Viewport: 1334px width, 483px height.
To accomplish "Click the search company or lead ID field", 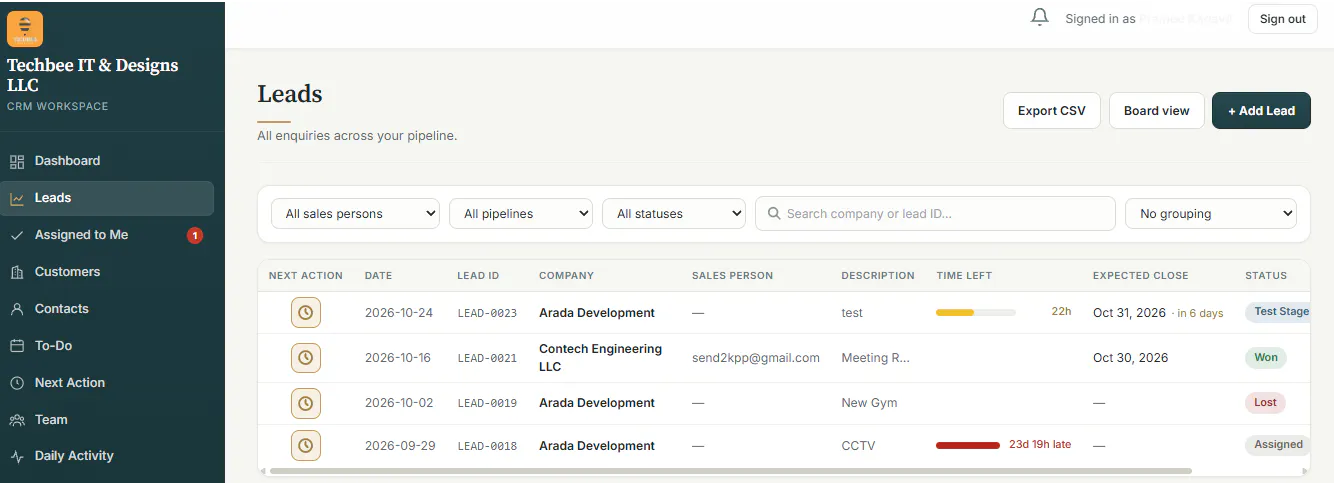I will pos(935,213).
